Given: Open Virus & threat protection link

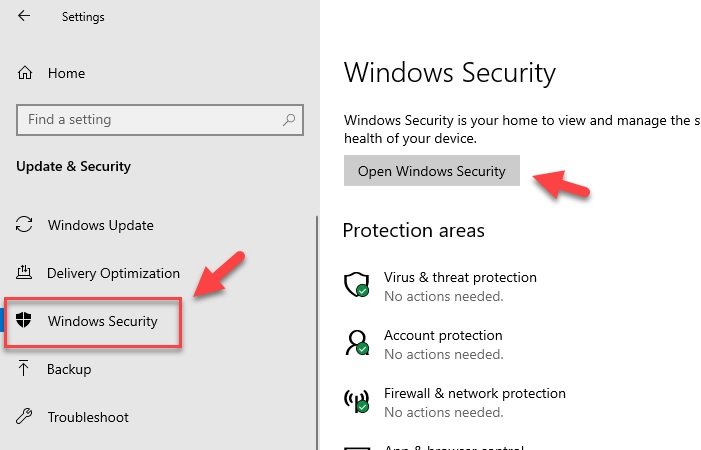Looking at the screenshot, I should [x=460, y=277].
